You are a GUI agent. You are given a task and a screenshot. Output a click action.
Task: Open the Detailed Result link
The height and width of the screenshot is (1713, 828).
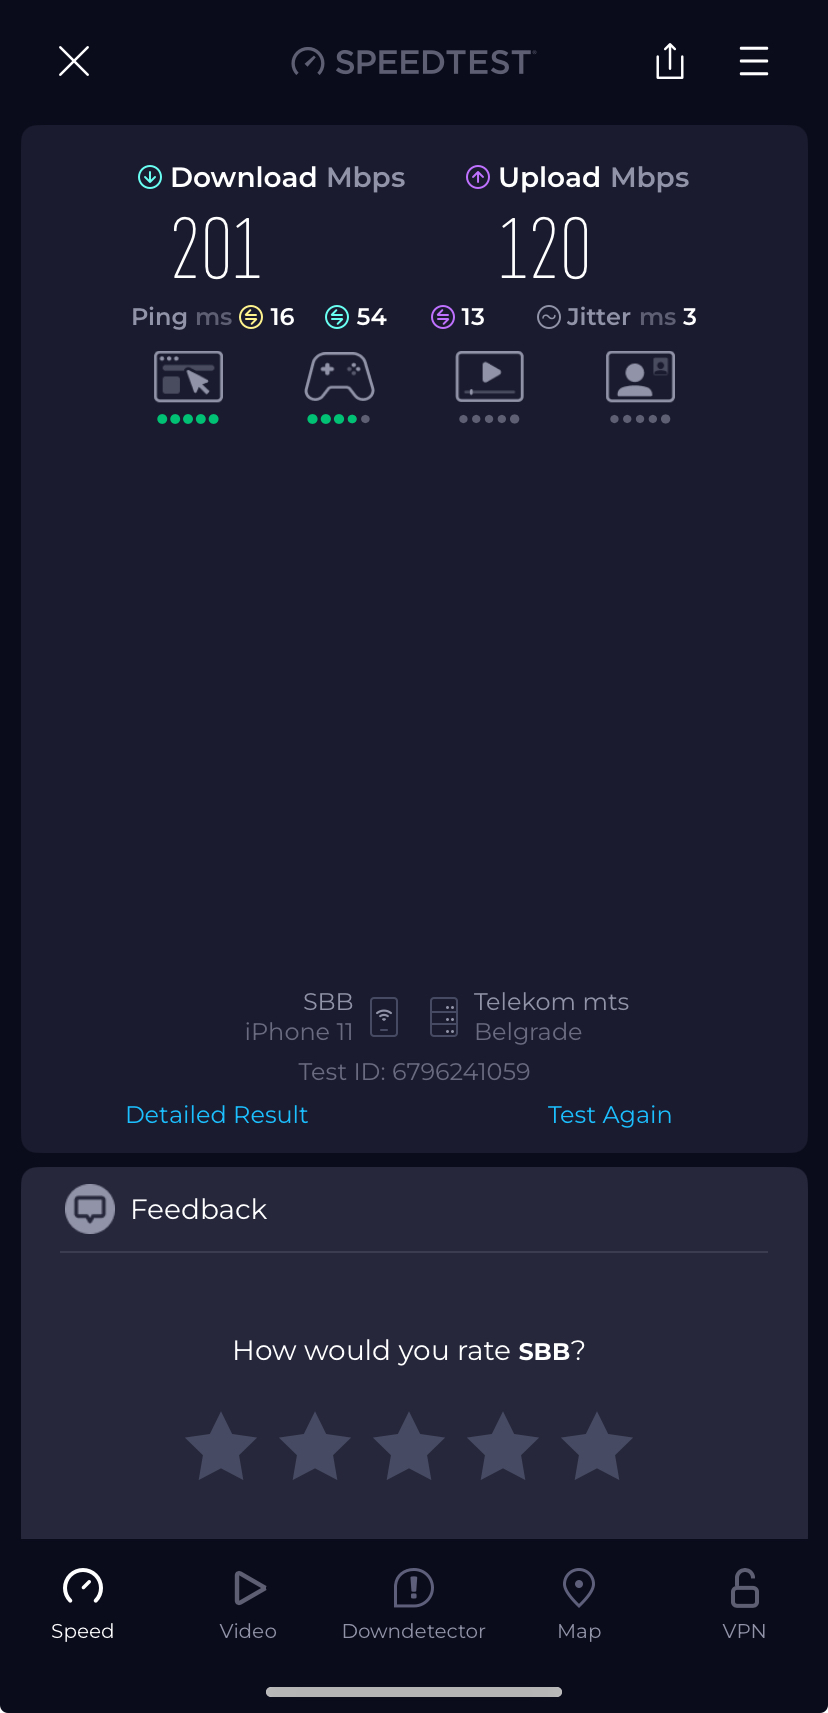[x=217, y=1115]
